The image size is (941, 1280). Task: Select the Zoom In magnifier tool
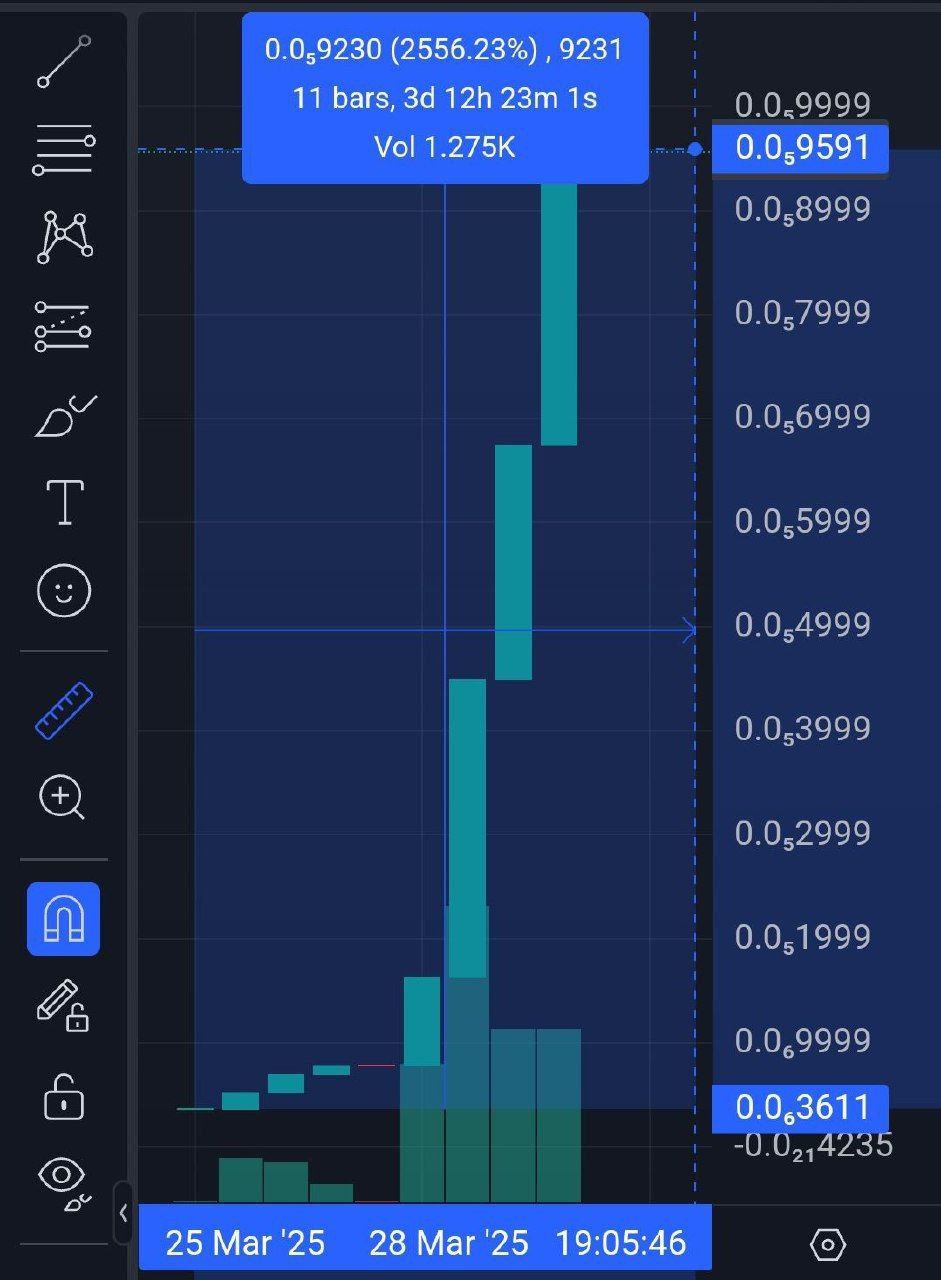pos(62,799)
